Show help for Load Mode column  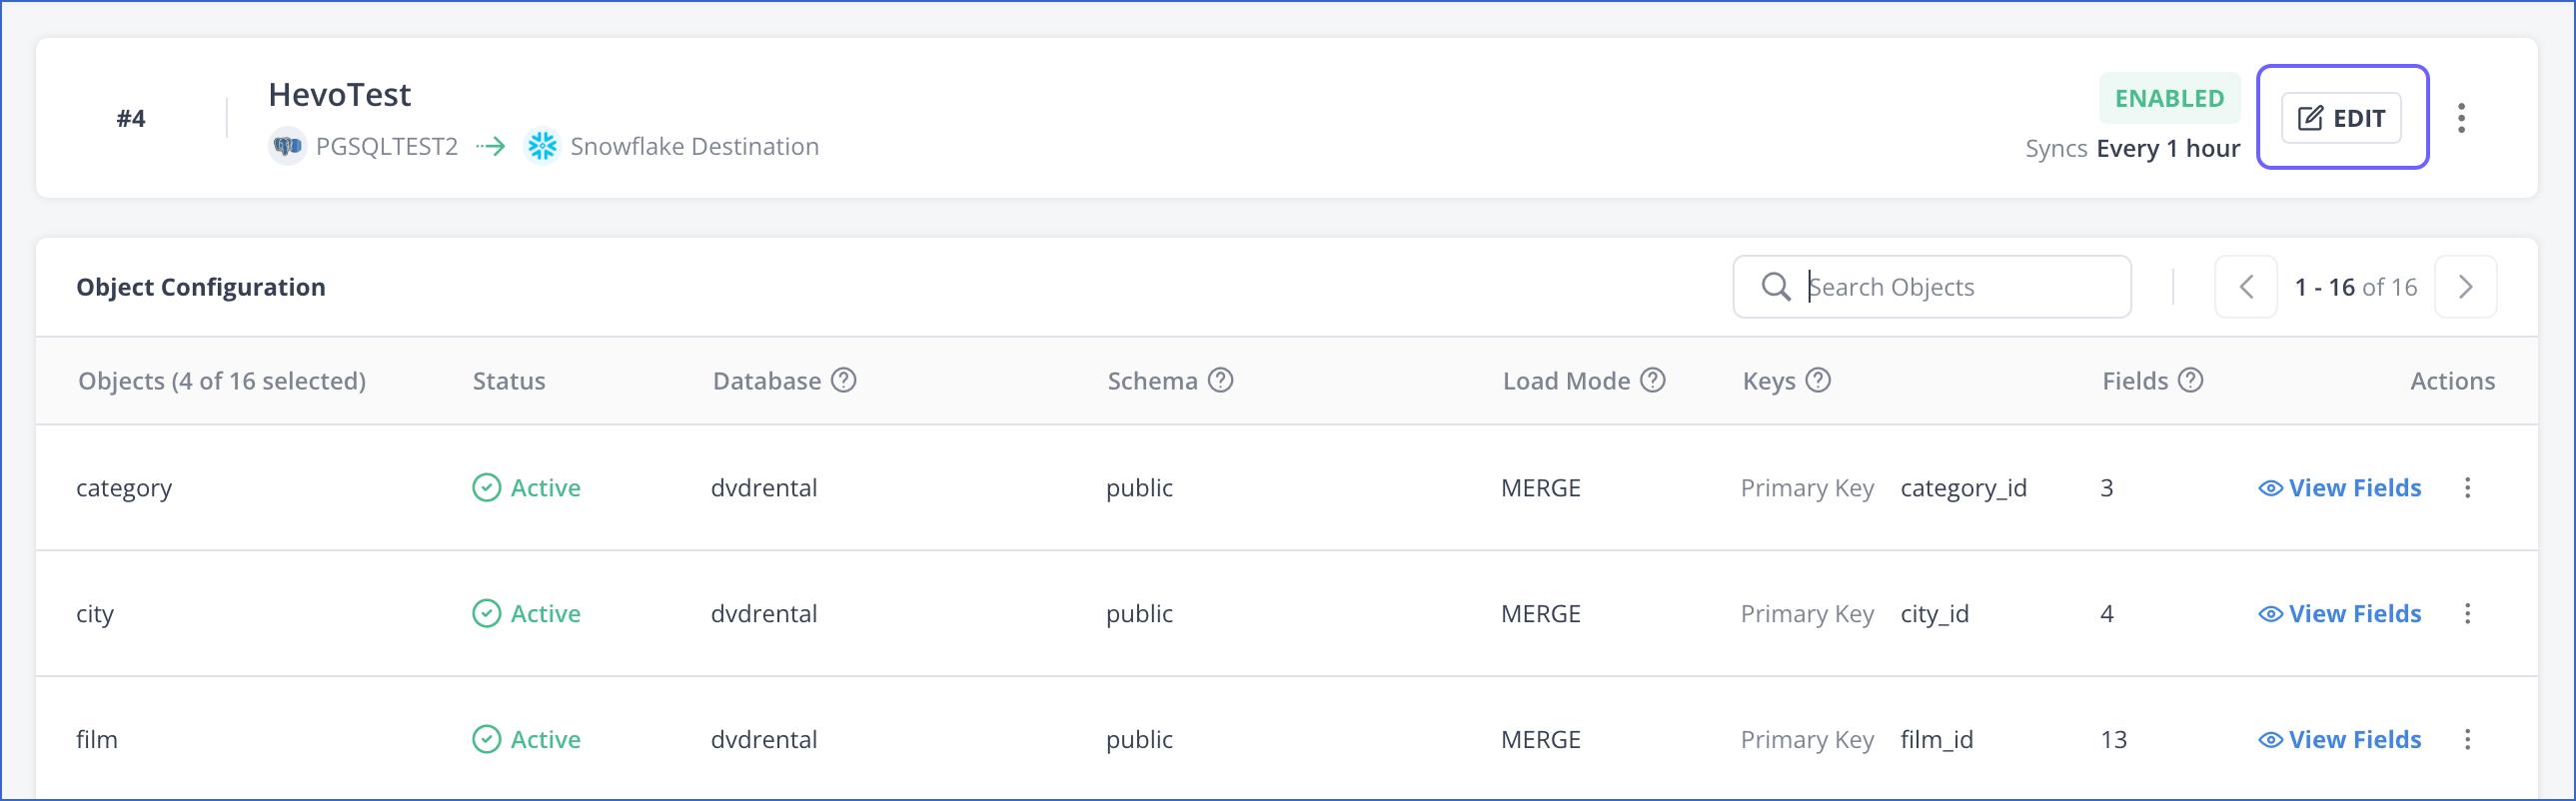pos(1653,380)
